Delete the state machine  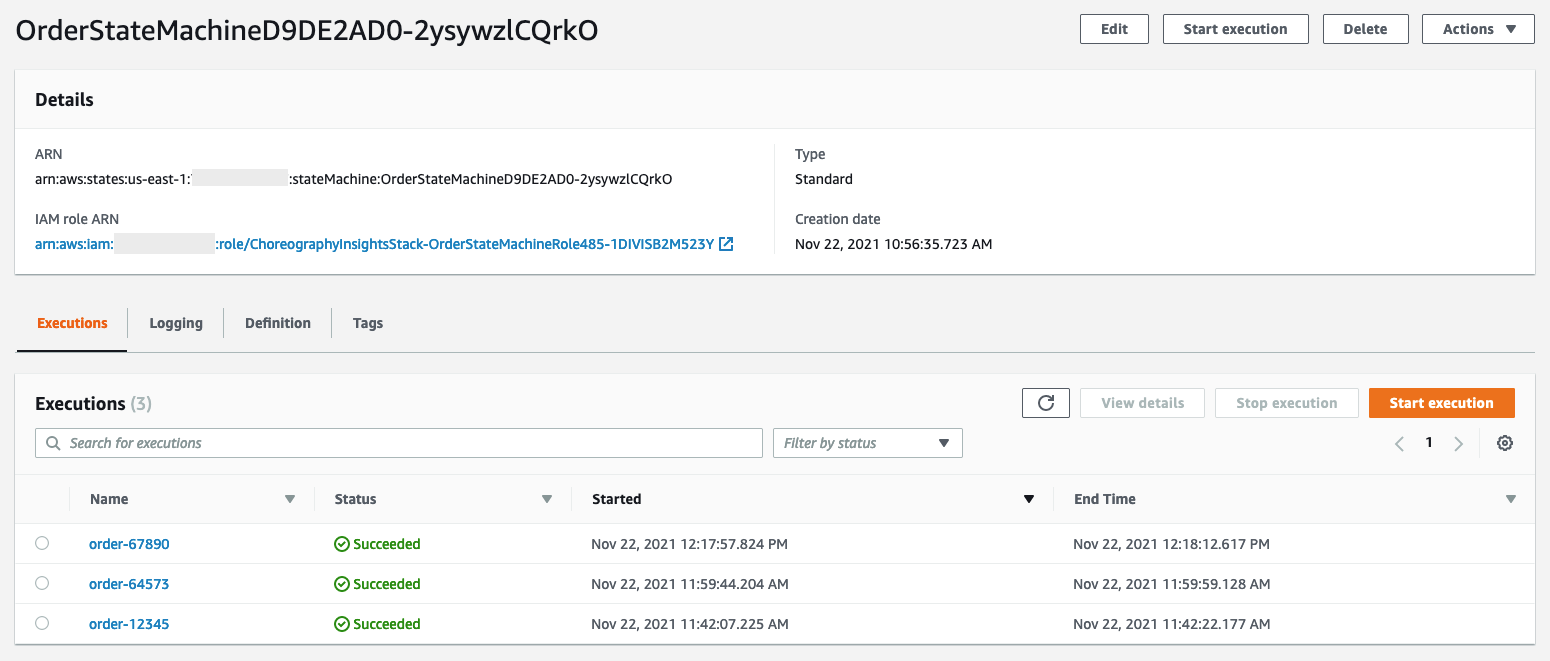pyautogui.click(x=1365, y=28)
